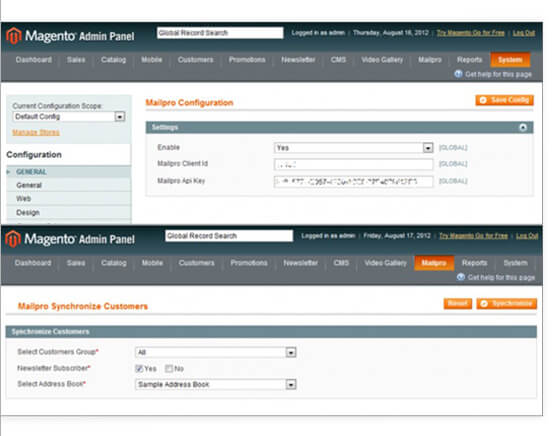Click the Settings section header bar
This screenshot has height=436, width=555.
pyautogui.click(x=339, y=127)
